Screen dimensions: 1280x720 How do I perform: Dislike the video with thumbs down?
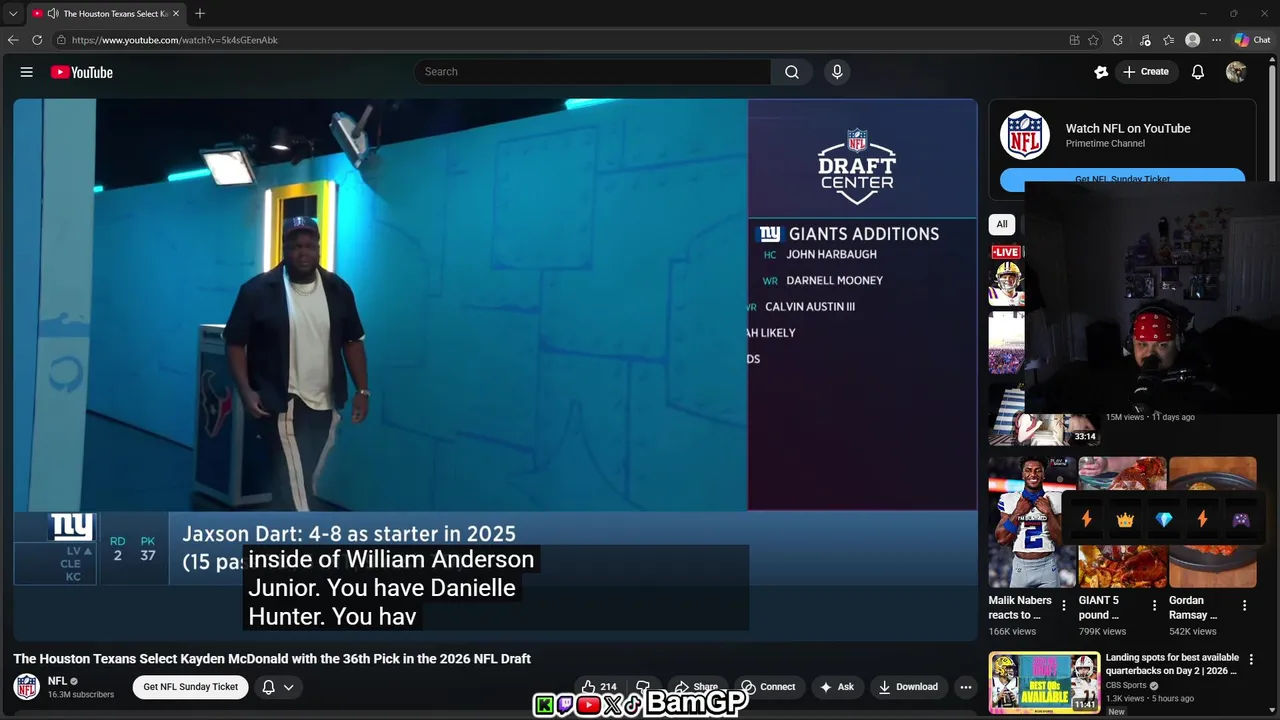click(643, 687)
